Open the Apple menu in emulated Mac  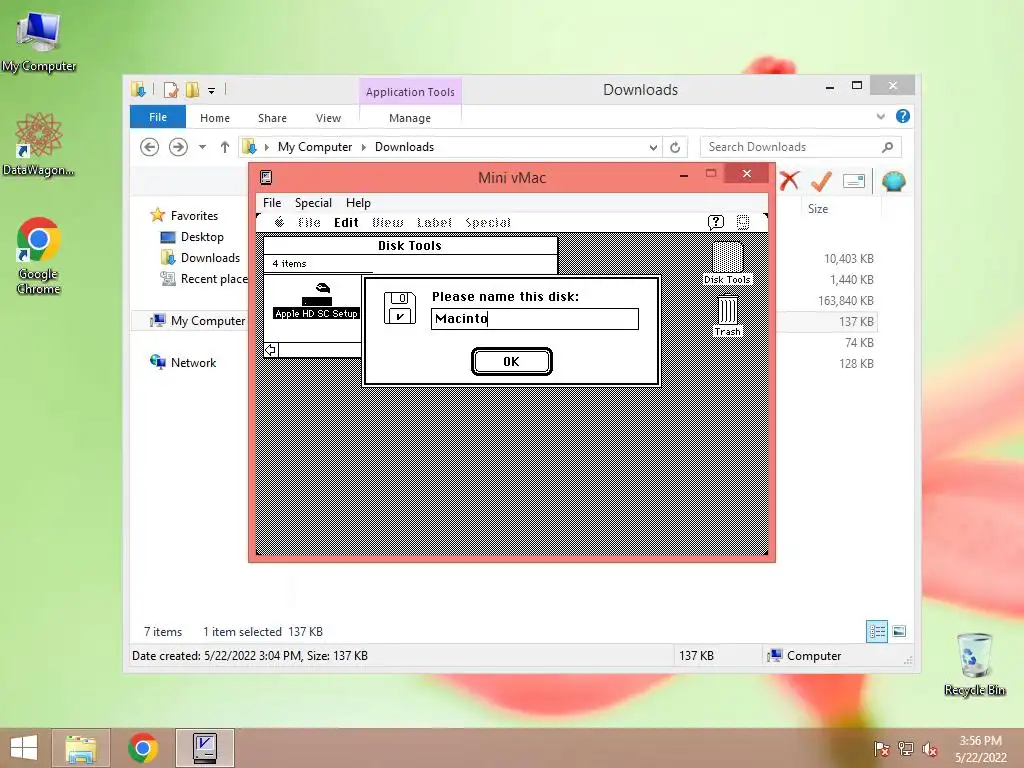click(x=280, y=222)
